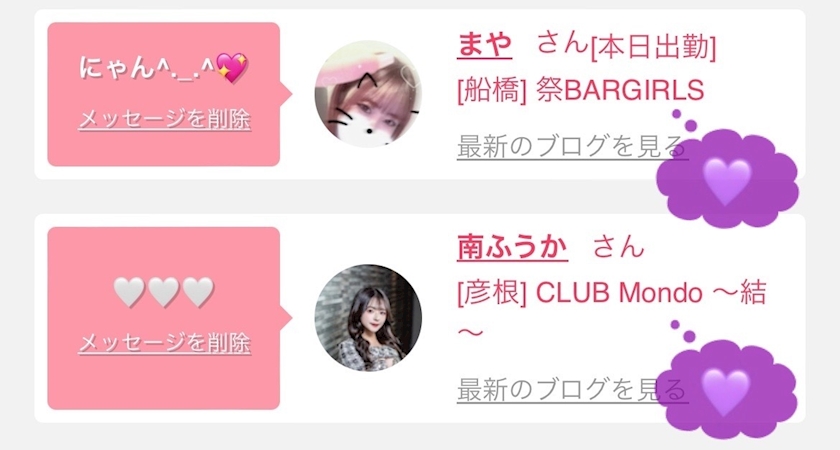Click the middle white heart emoji
Screen dimensions: 840x450
coord(163,292)
